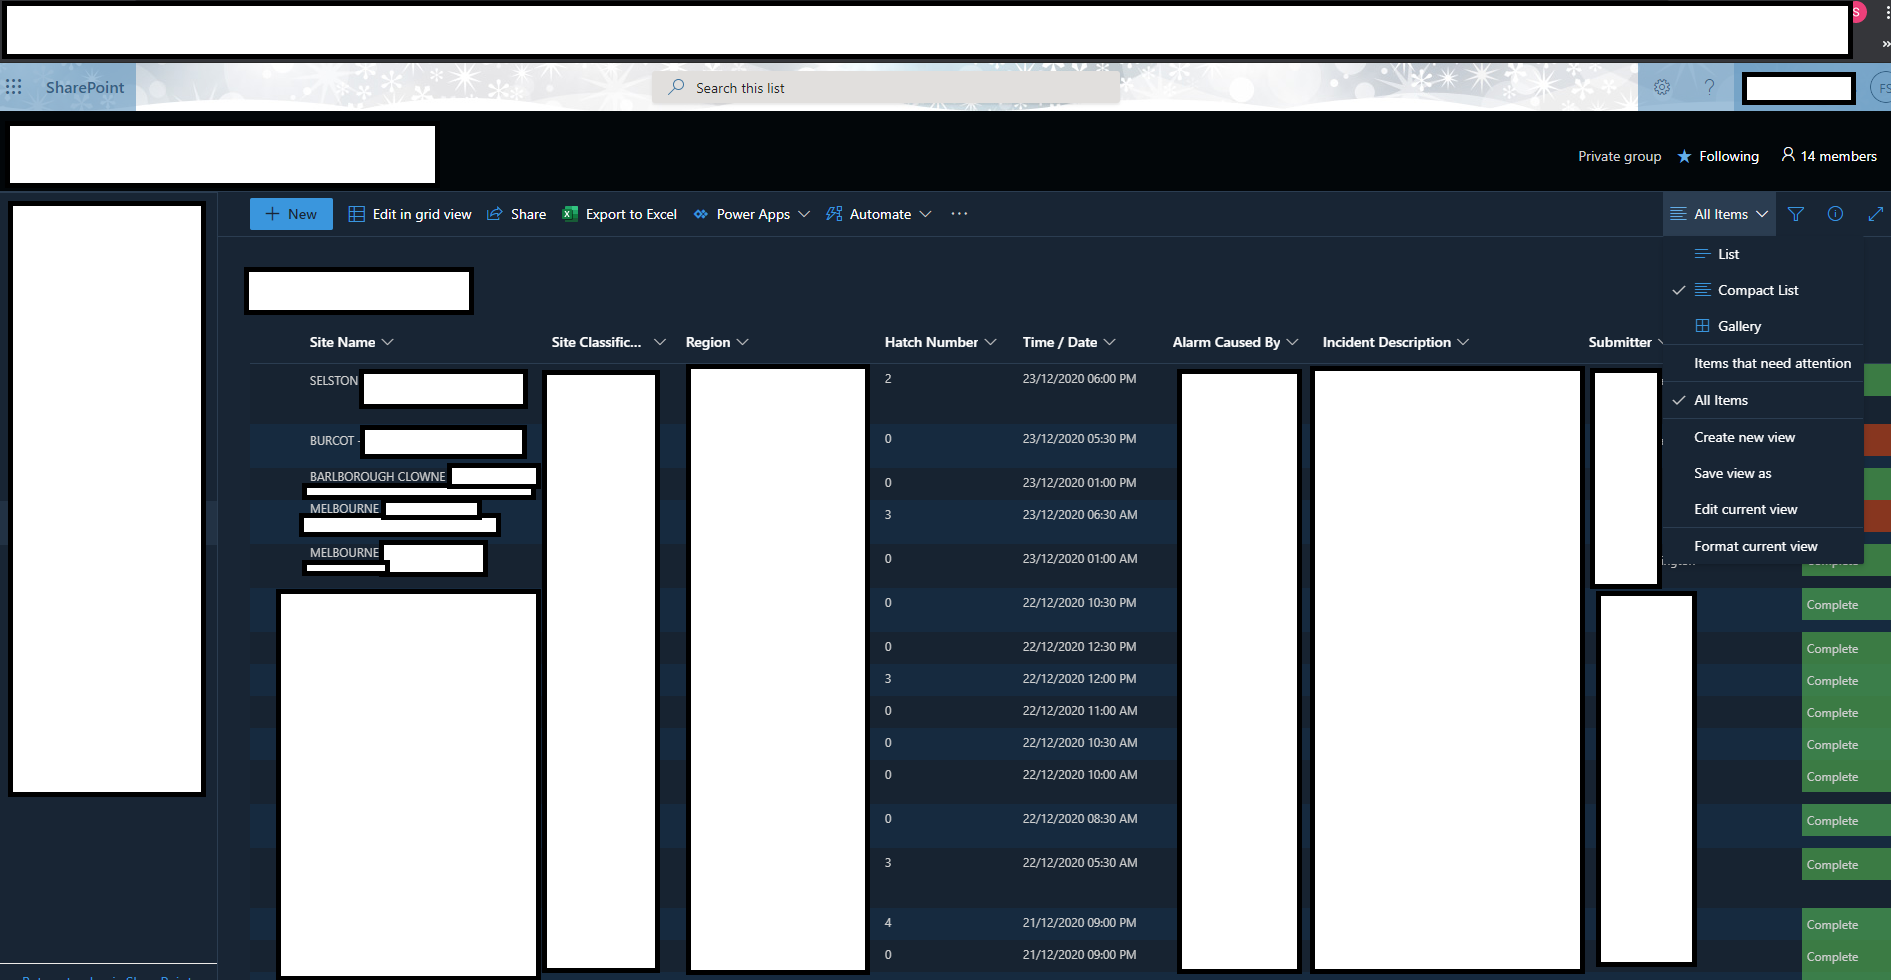Select List layout in view menu
The image size is (1891, 980).
pyautogui.click(x=1763, y=254)
